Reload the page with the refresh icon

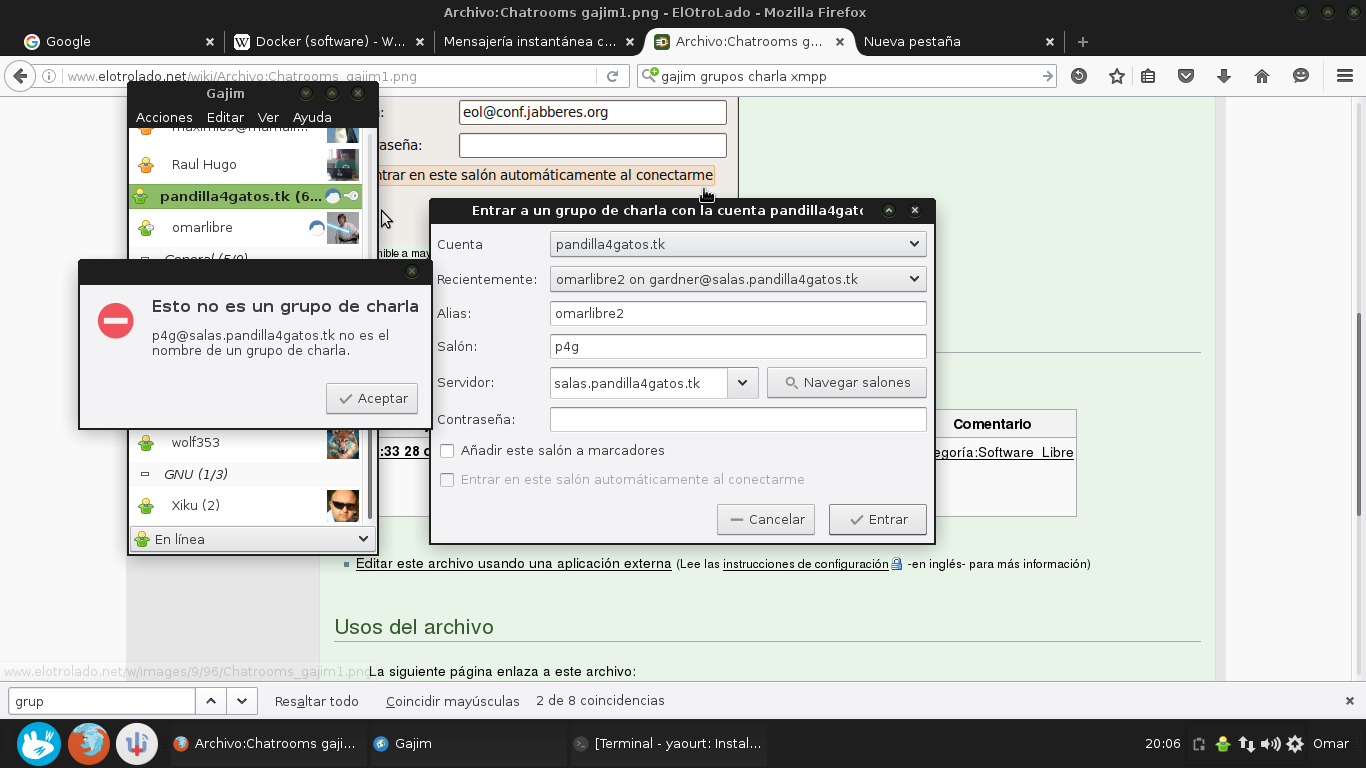pos(613,76)
